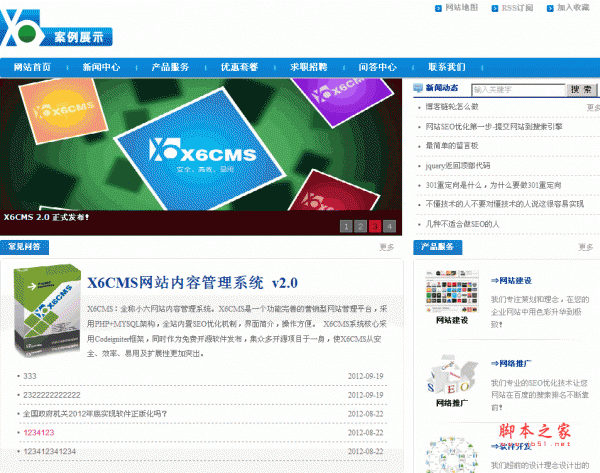Click the keyword search input field
The height and width of the screenshot is (473, 600).
[x=518, y=90]
